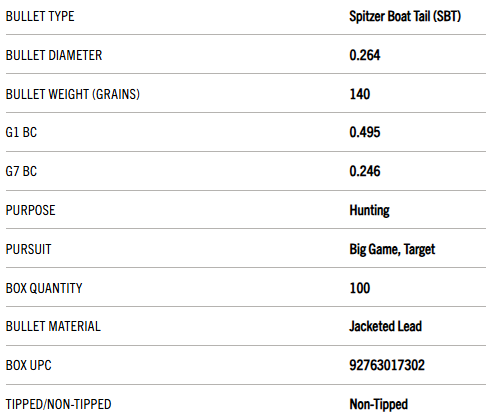Select the 0.246 G7 BC value
This screenshot has width=486, height=420.
click(x=365, y=172)
